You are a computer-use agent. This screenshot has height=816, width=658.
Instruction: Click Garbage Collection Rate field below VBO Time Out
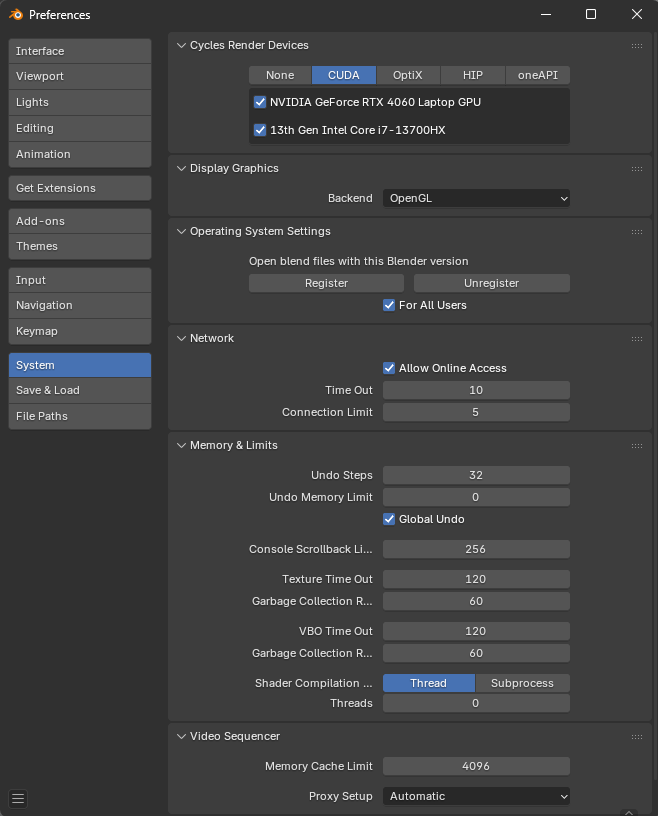[x=476, y=653]
